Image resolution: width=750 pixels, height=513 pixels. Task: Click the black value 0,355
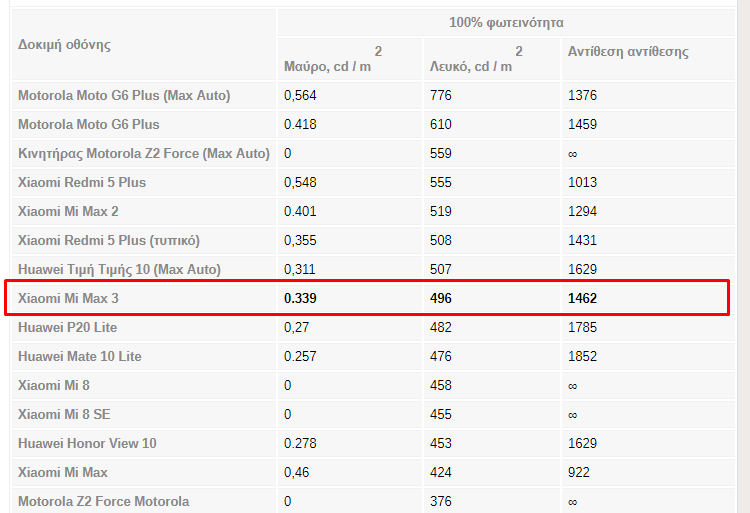click(300, 240)
